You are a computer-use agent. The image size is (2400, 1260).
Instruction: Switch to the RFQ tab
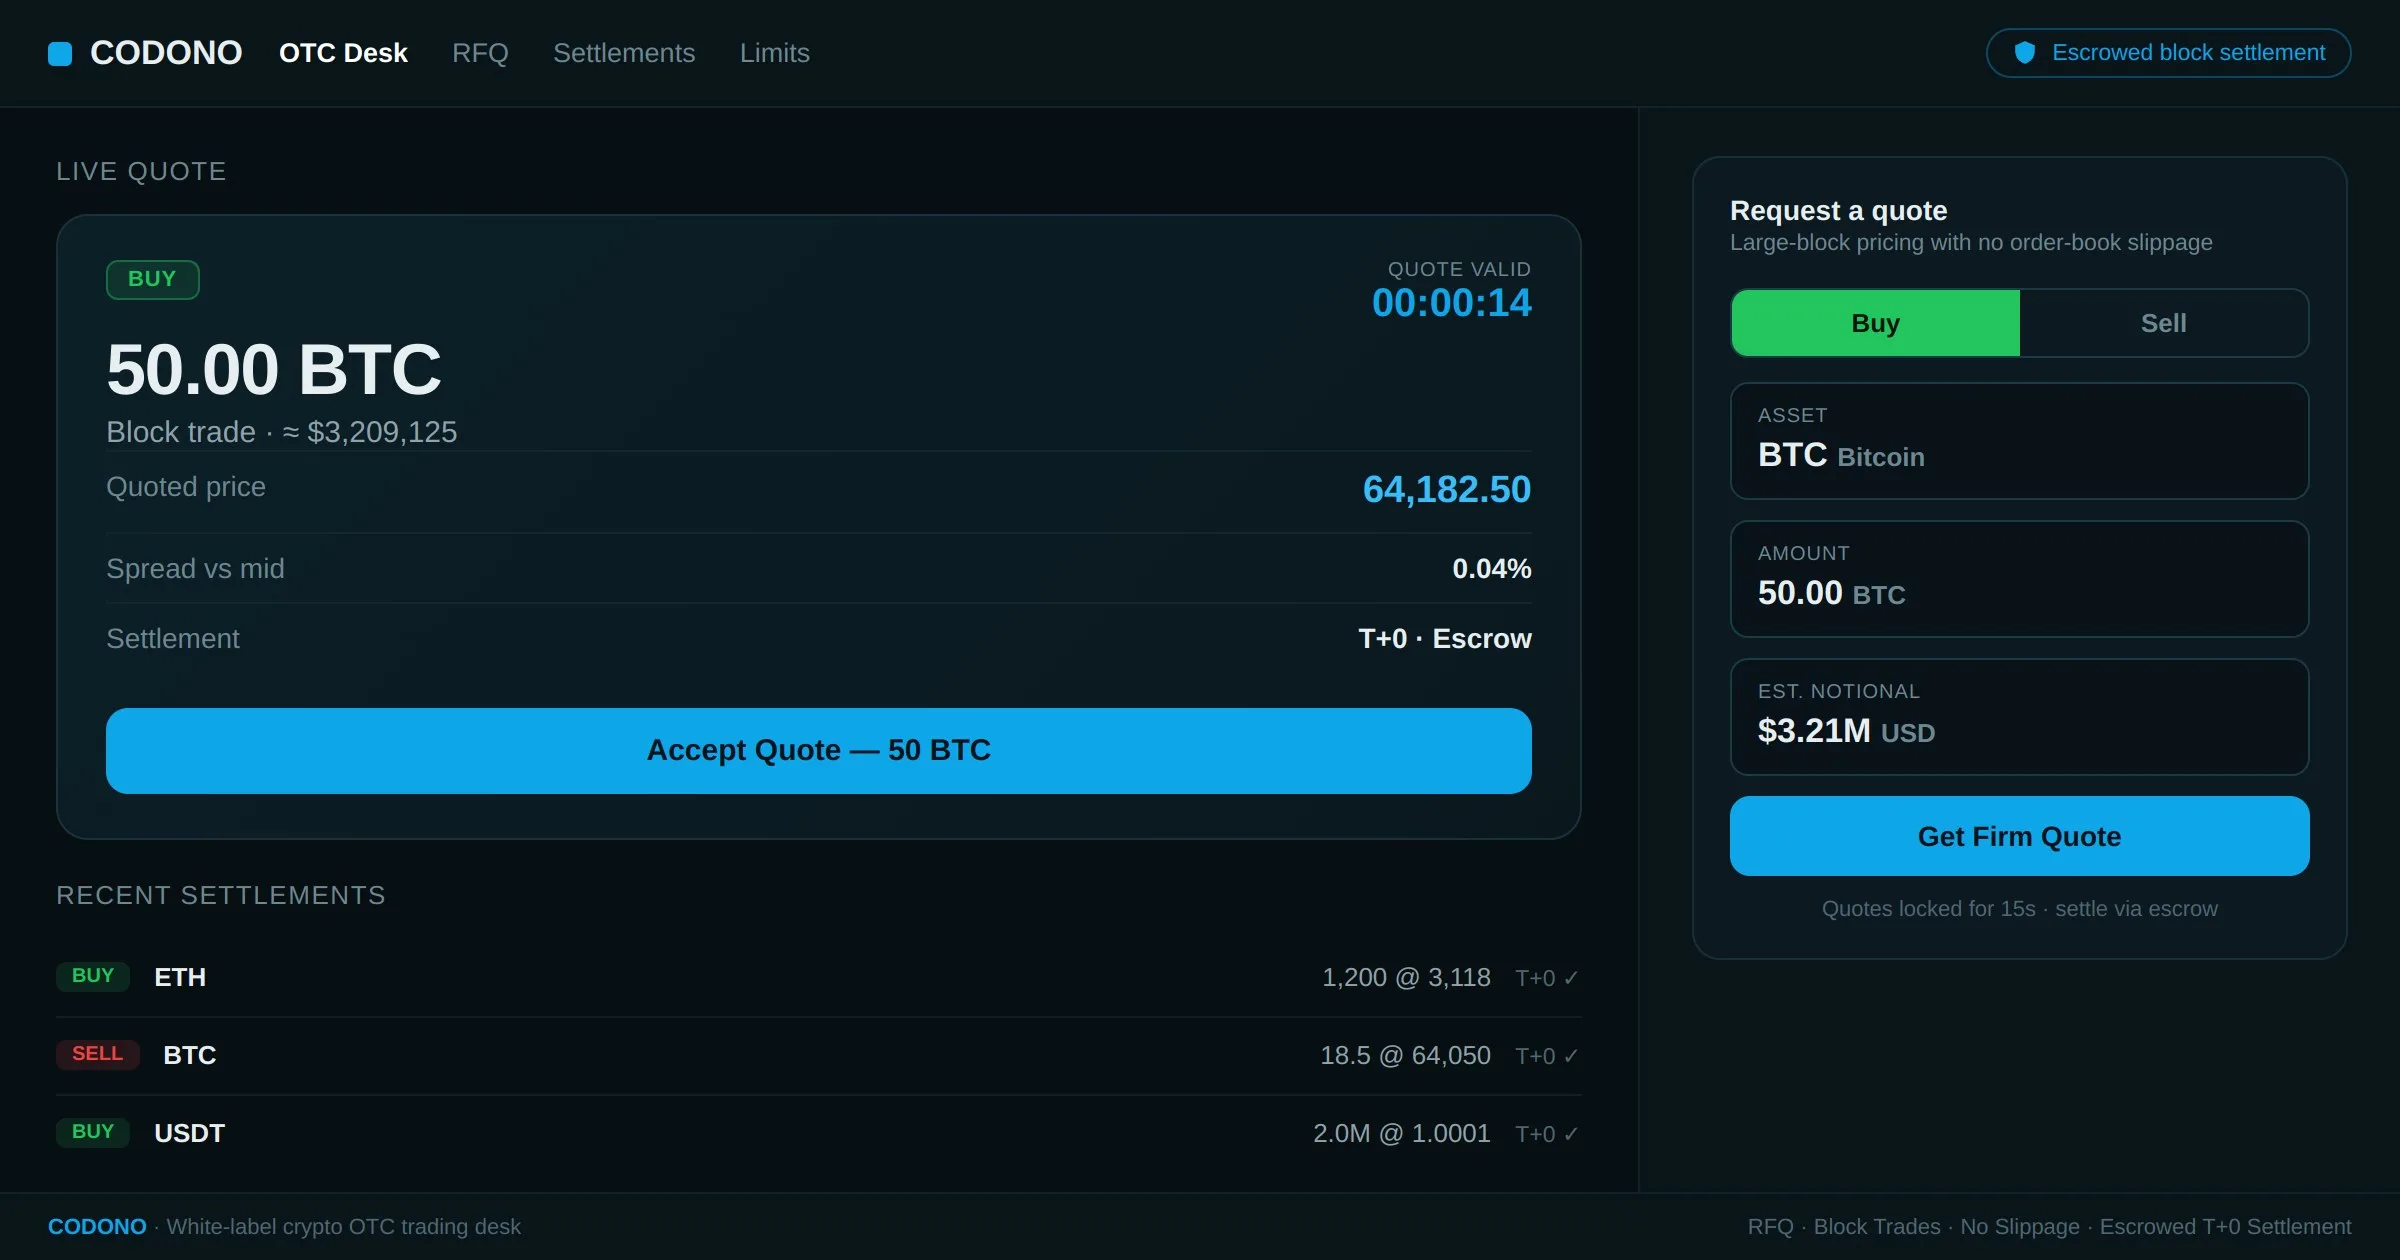click(480, 53)
